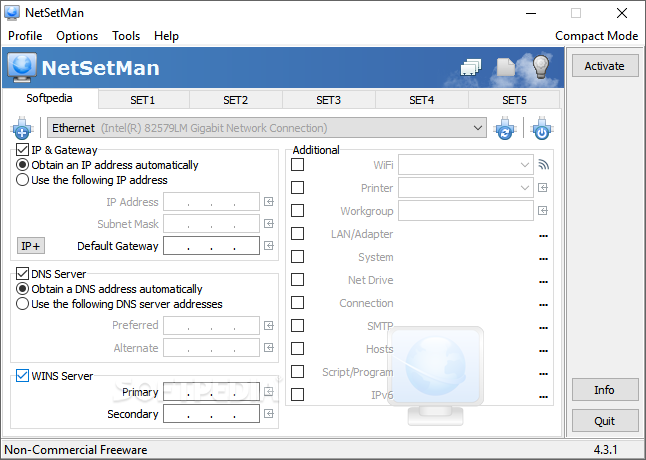Select the Softpedia profile tab

click(x=49, y=98)
